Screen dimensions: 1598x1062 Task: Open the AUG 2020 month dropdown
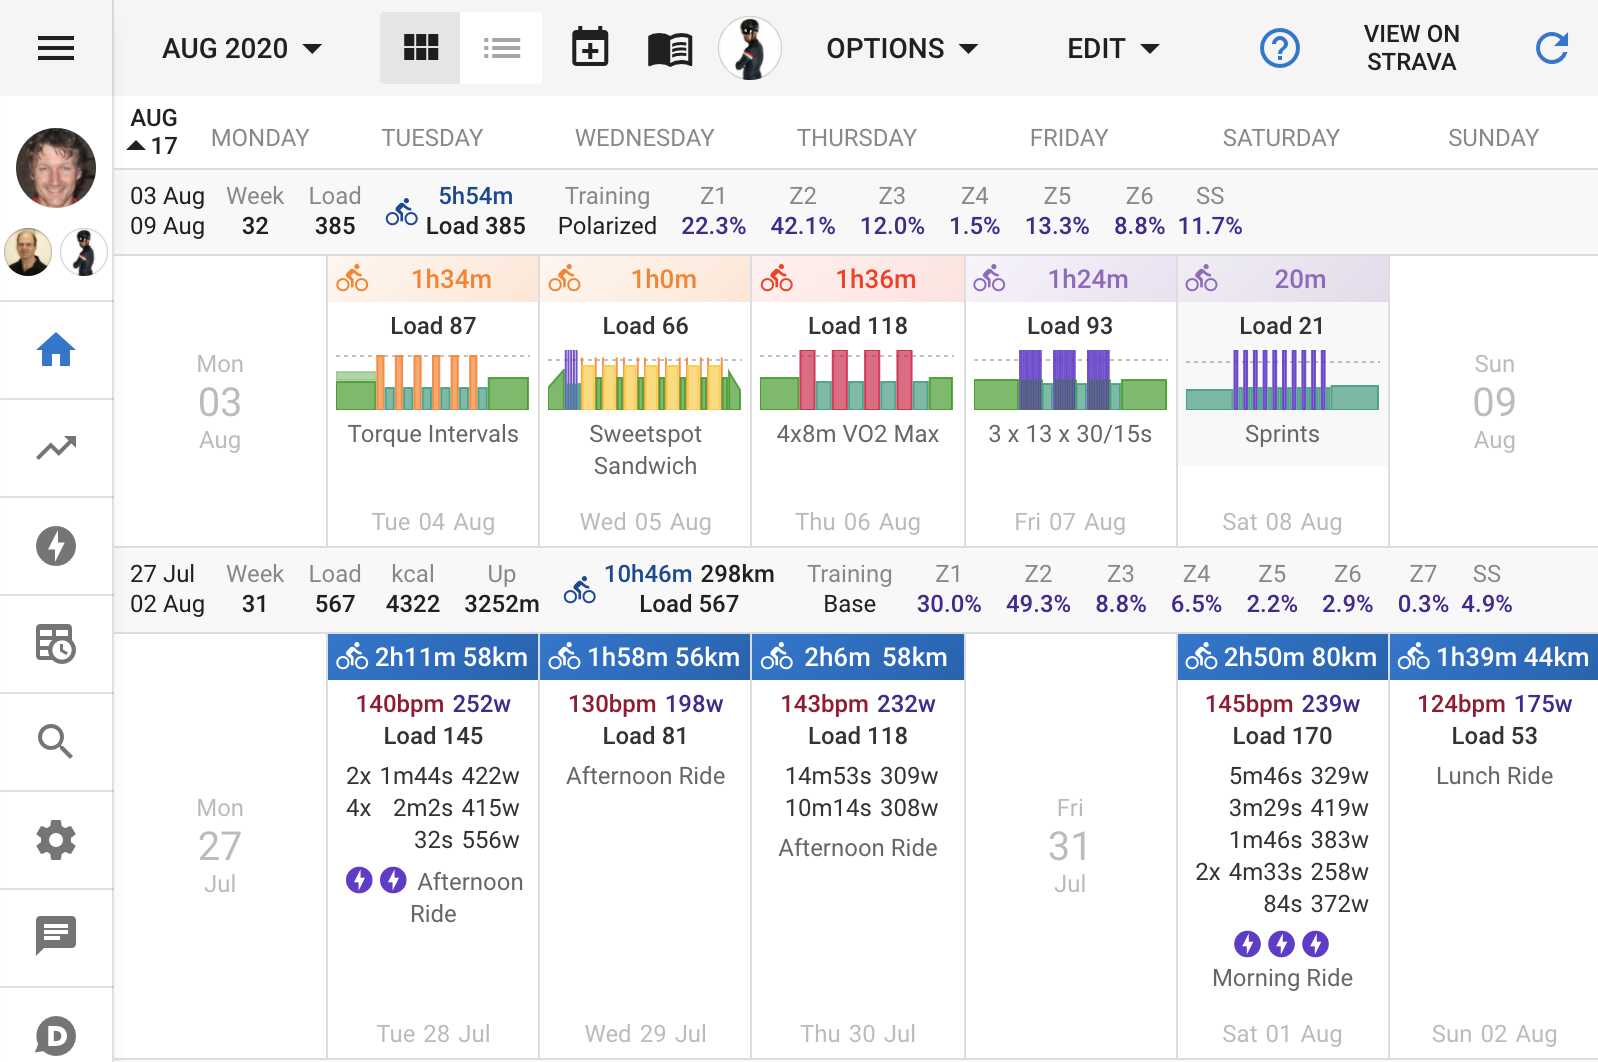click(x=242, y=48)
